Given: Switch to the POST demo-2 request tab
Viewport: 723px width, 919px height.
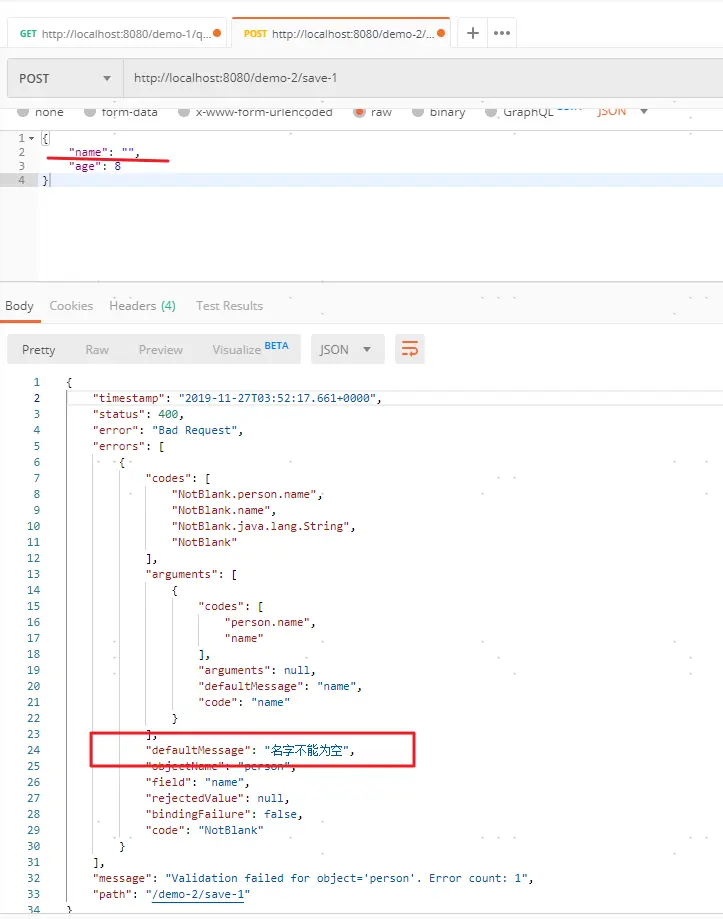Looking at the screenshot, I should pyautogui.click(x=341, y=33).
